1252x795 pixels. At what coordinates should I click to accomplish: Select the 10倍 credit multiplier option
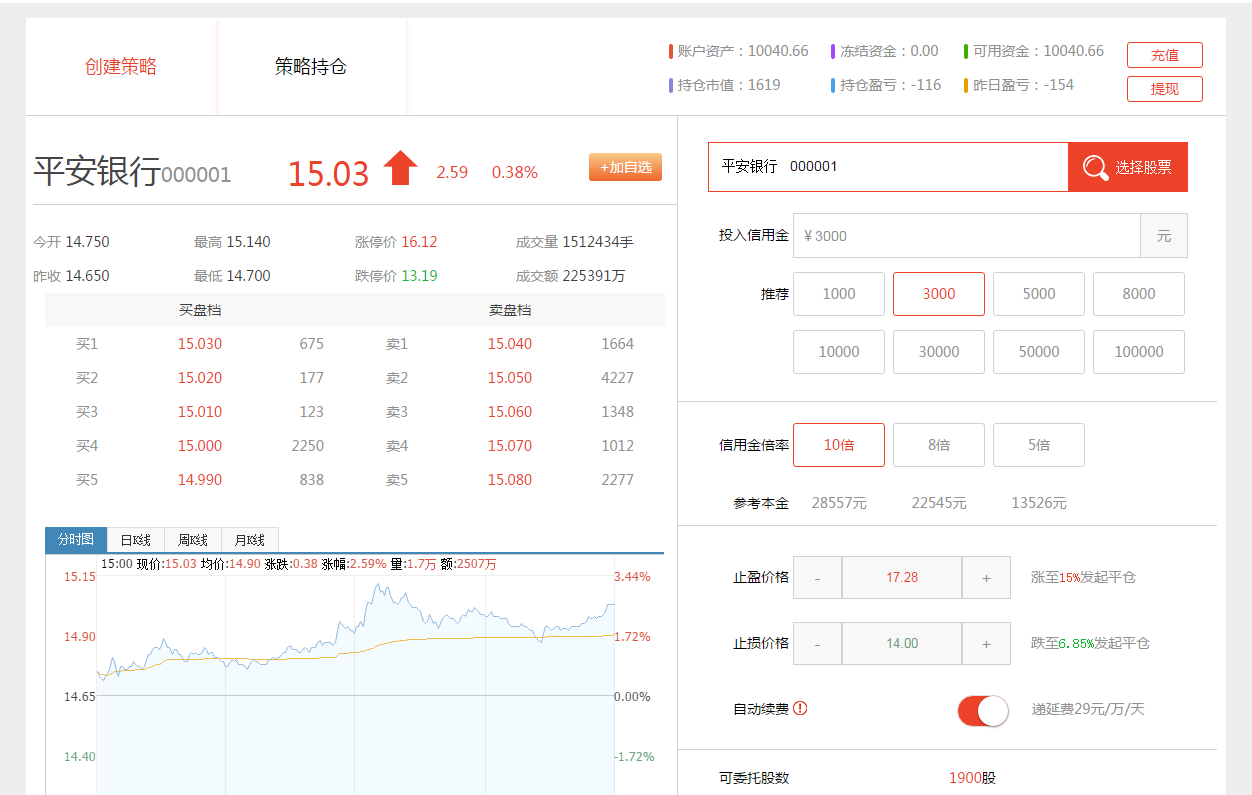tap(838, 445)
